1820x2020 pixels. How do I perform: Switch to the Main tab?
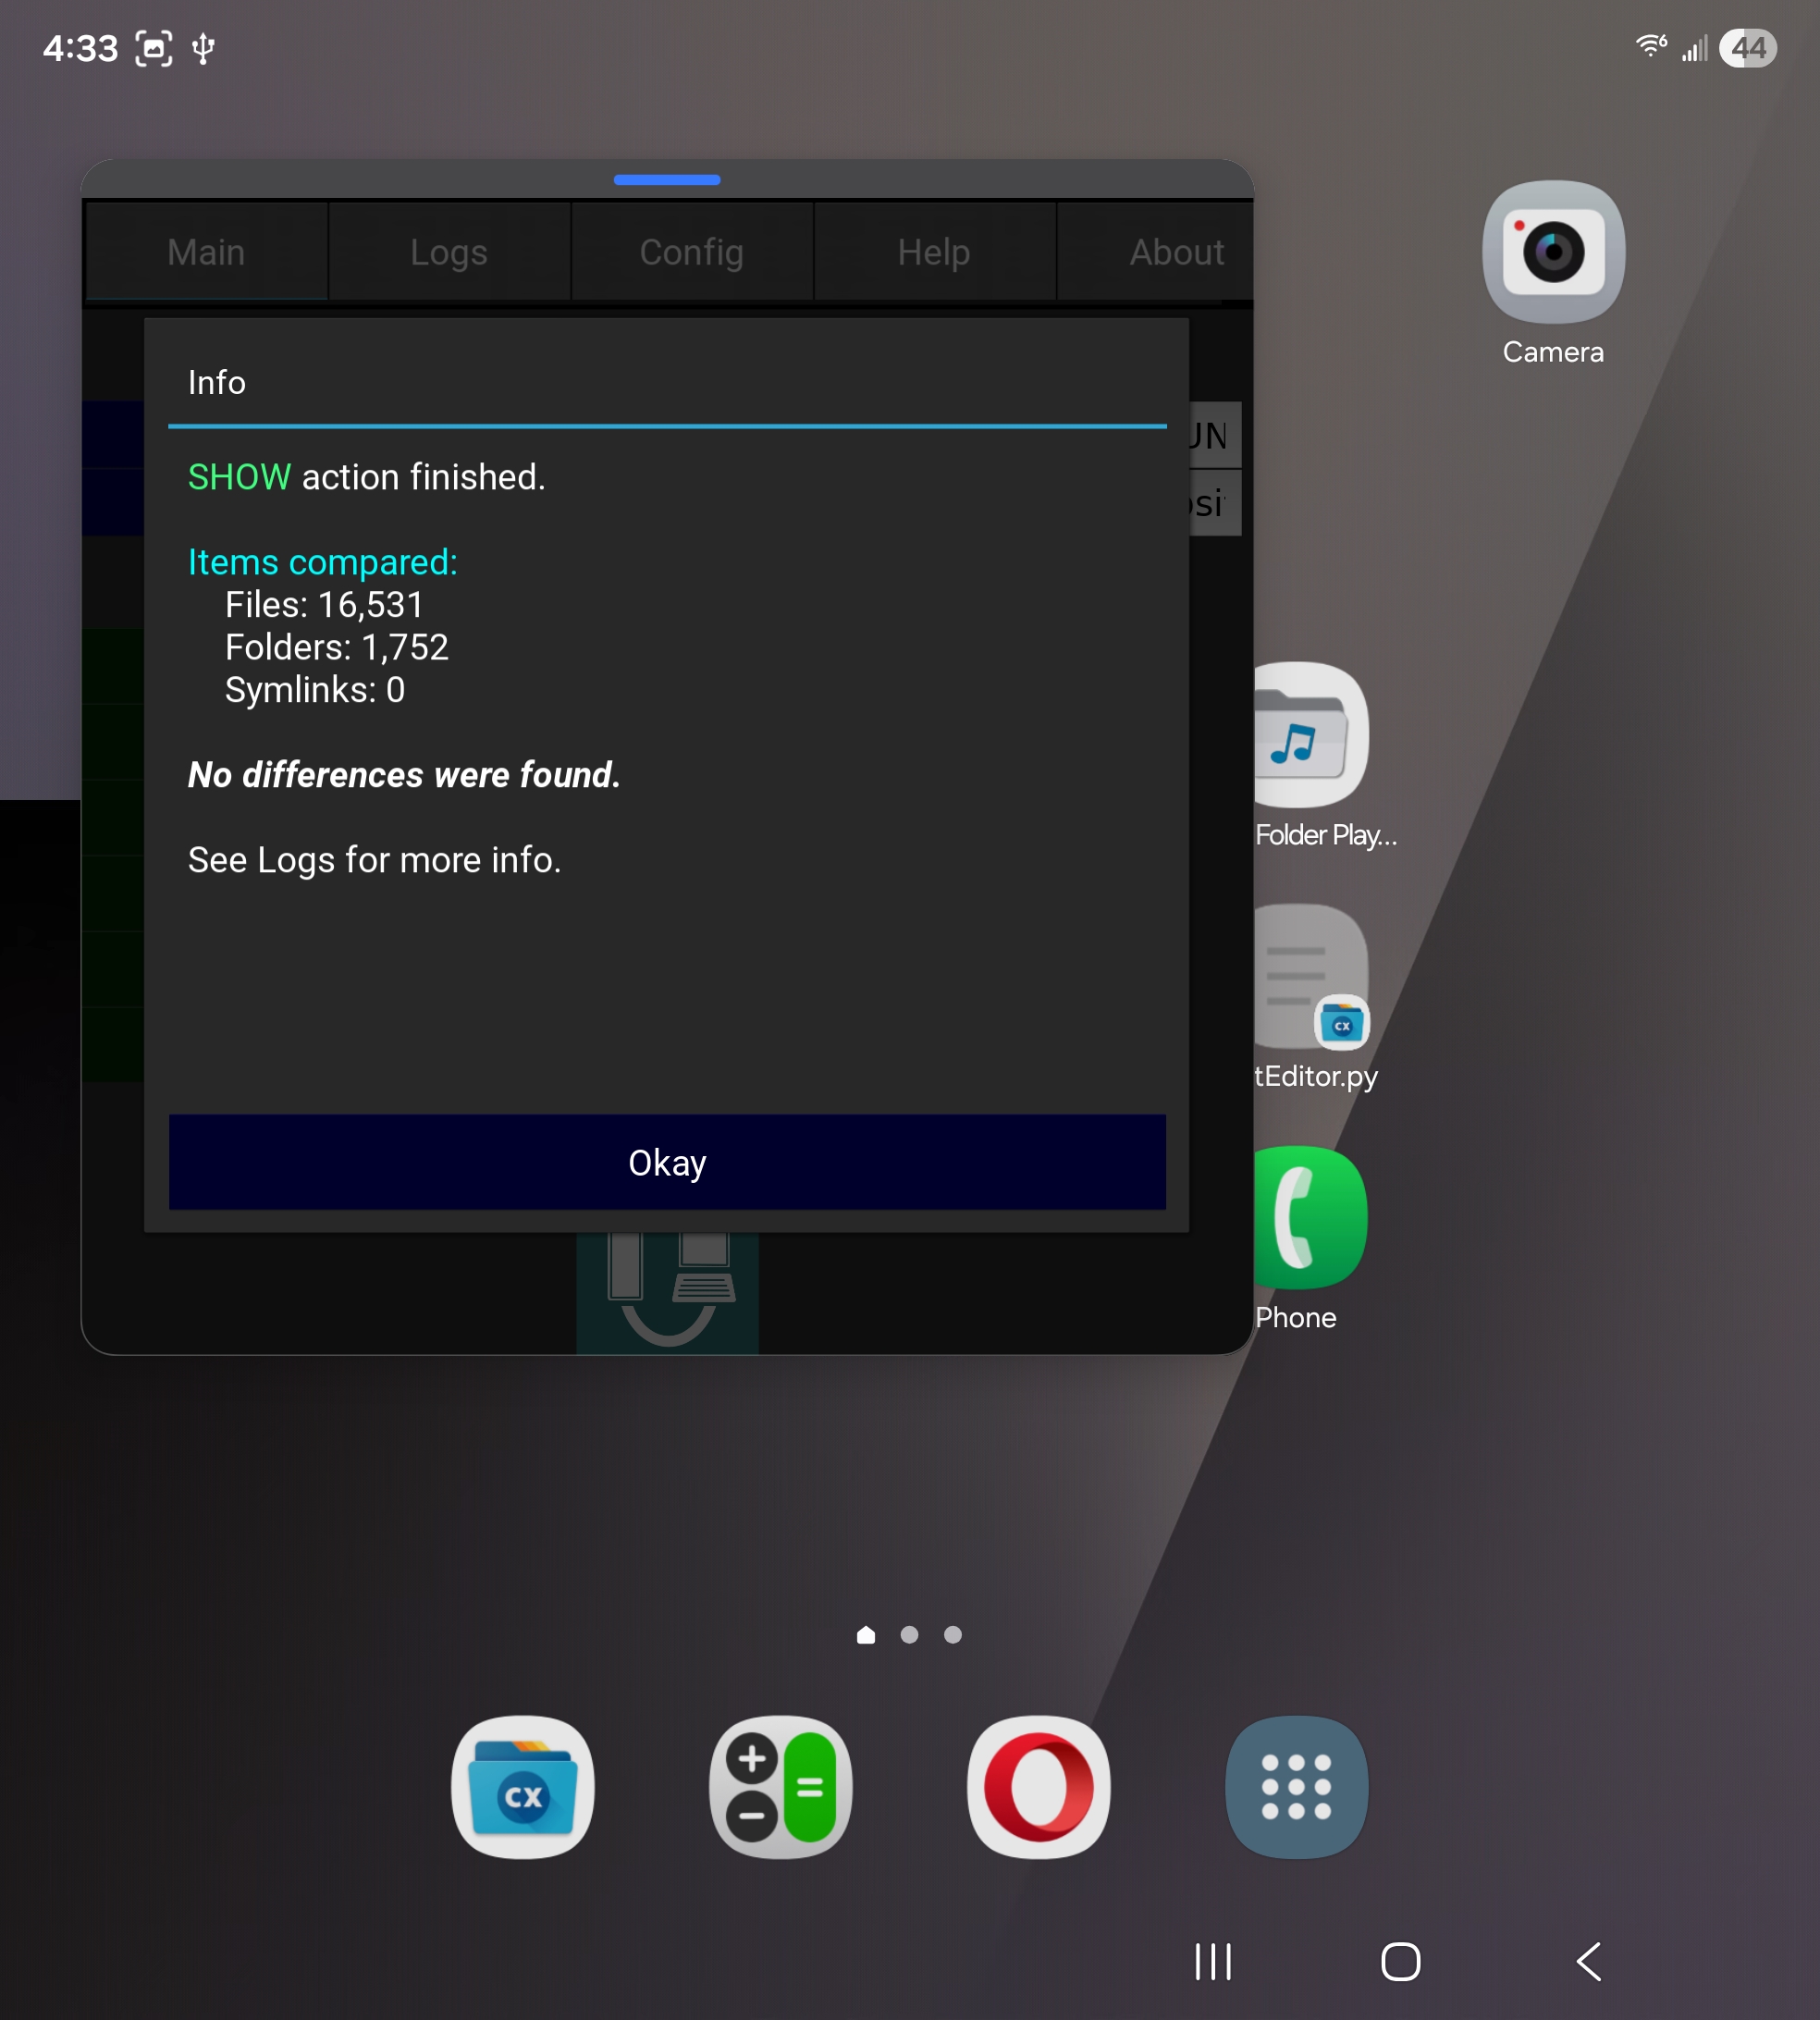(x=206, y=252)
